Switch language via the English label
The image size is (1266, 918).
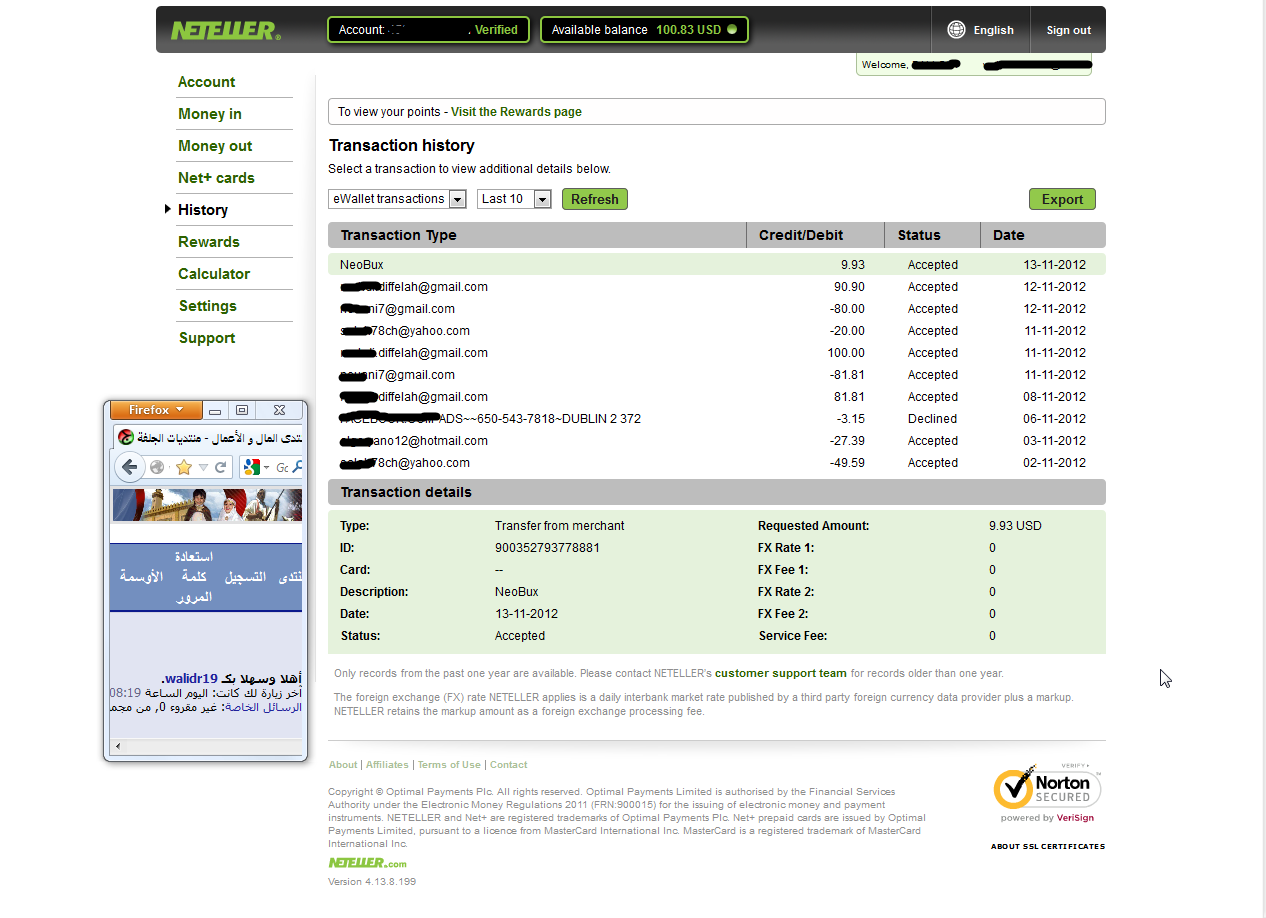994,30
